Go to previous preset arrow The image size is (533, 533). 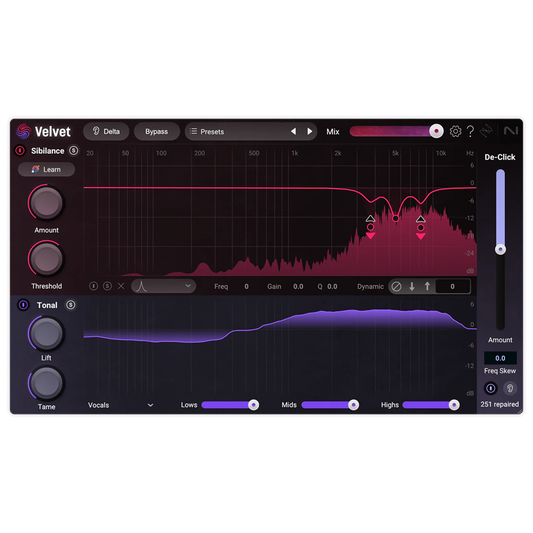pos(293,131)
